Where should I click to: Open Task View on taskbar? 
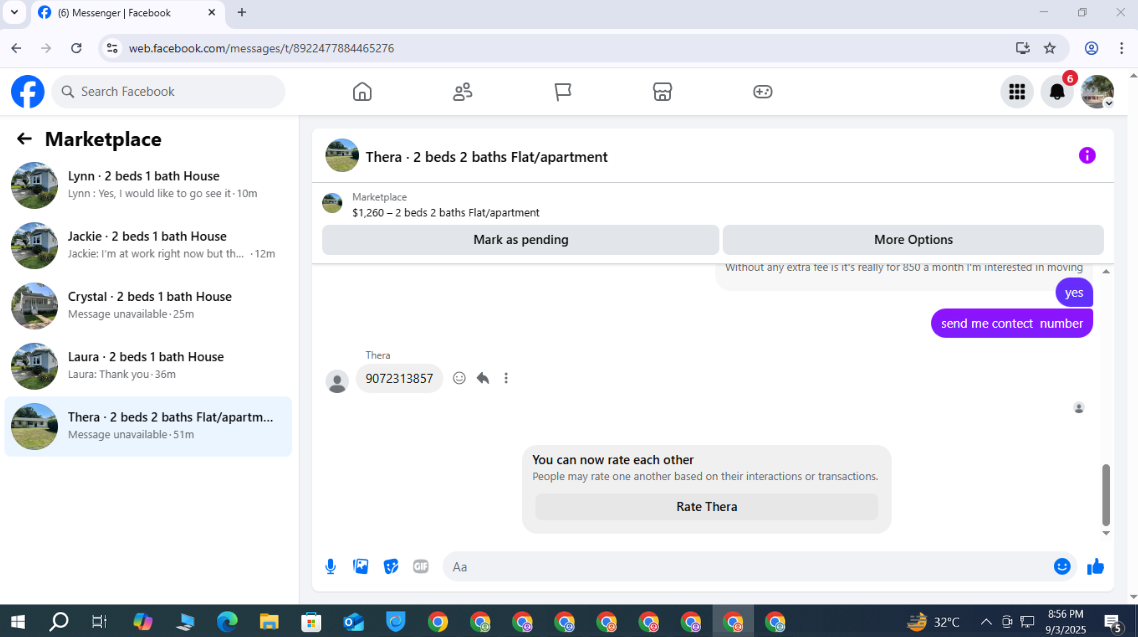tap(99, 622)
